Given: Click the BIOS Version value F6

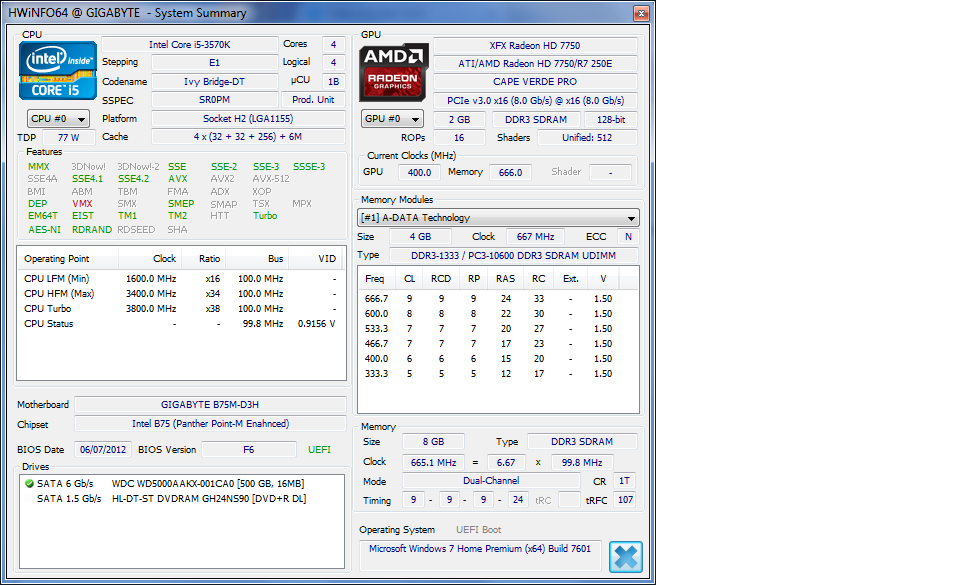Looking at the screenshot, I should [x=249, y=450].
